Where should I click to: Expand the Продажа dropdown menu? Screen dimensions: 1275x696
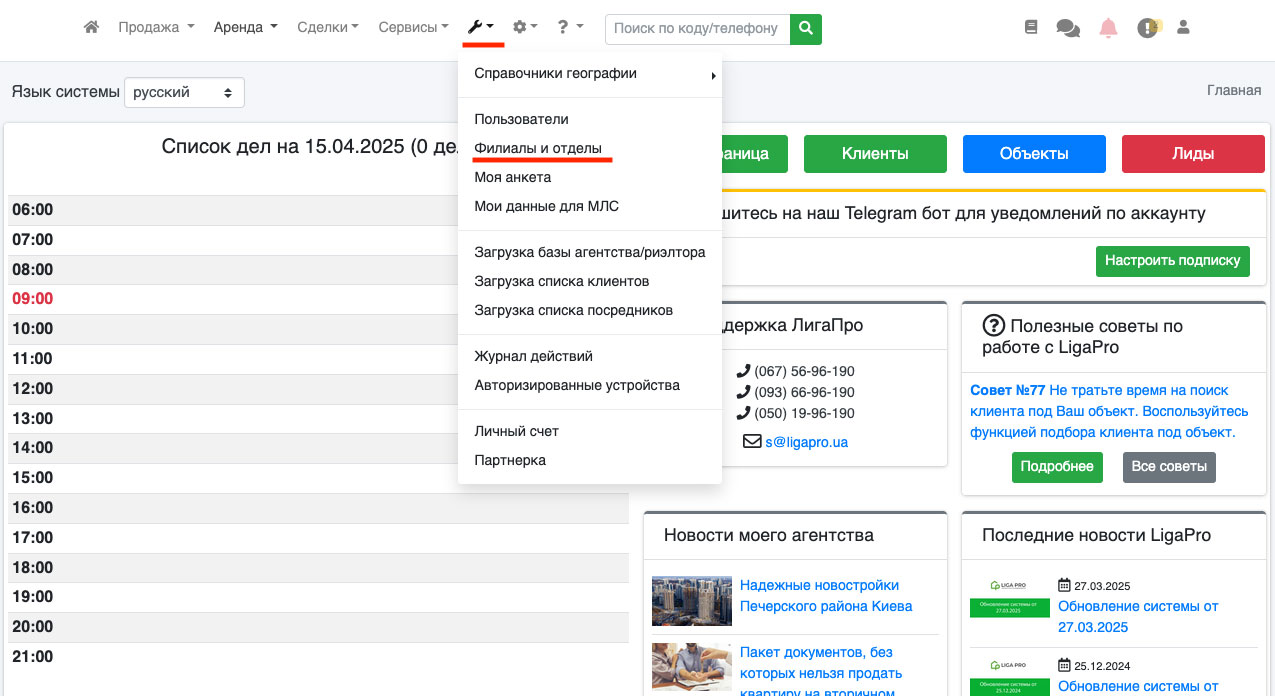(156, 28)
